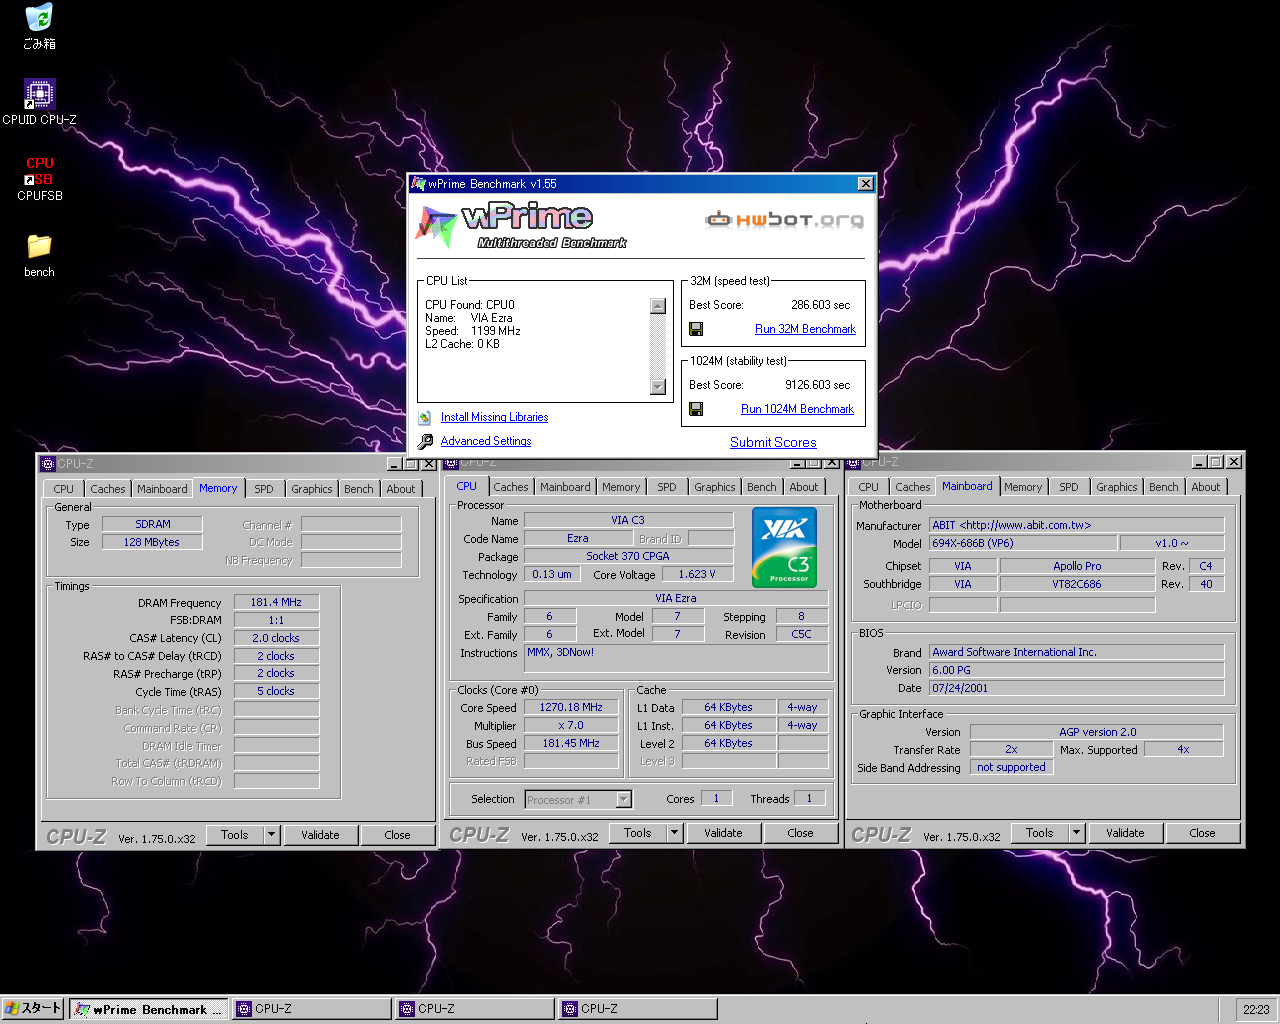The width and height of the screenshot is (1280, 1024).
Task: Click the Socket 370 CPGA package value
Action: coord(628,556)
